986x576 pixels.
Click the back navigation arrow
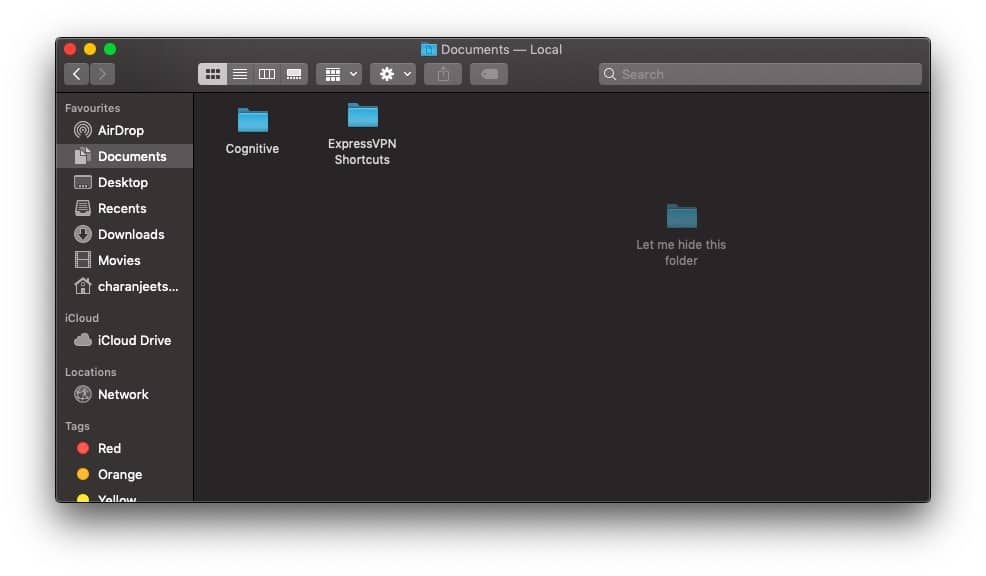[77, 74]
